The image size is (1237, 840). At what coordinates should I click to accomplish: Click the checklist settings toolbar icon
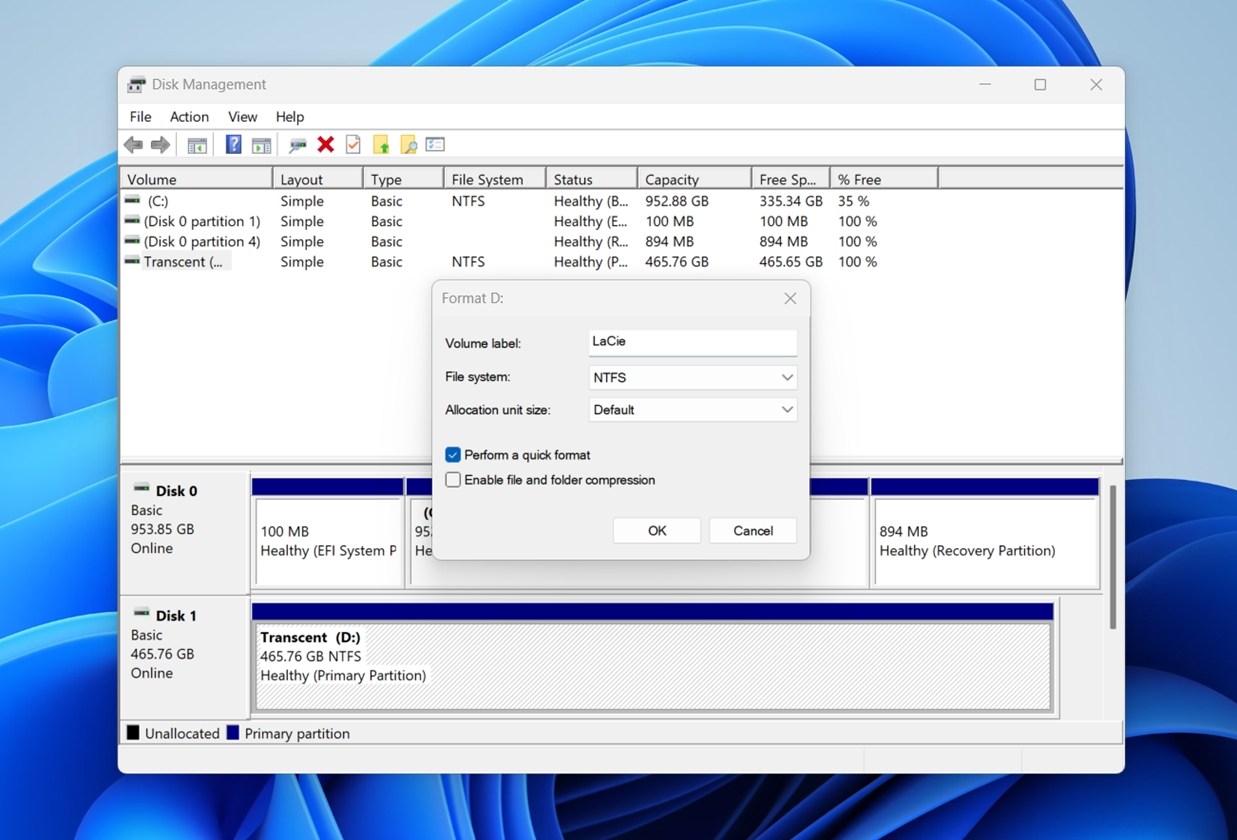(435, 145)
